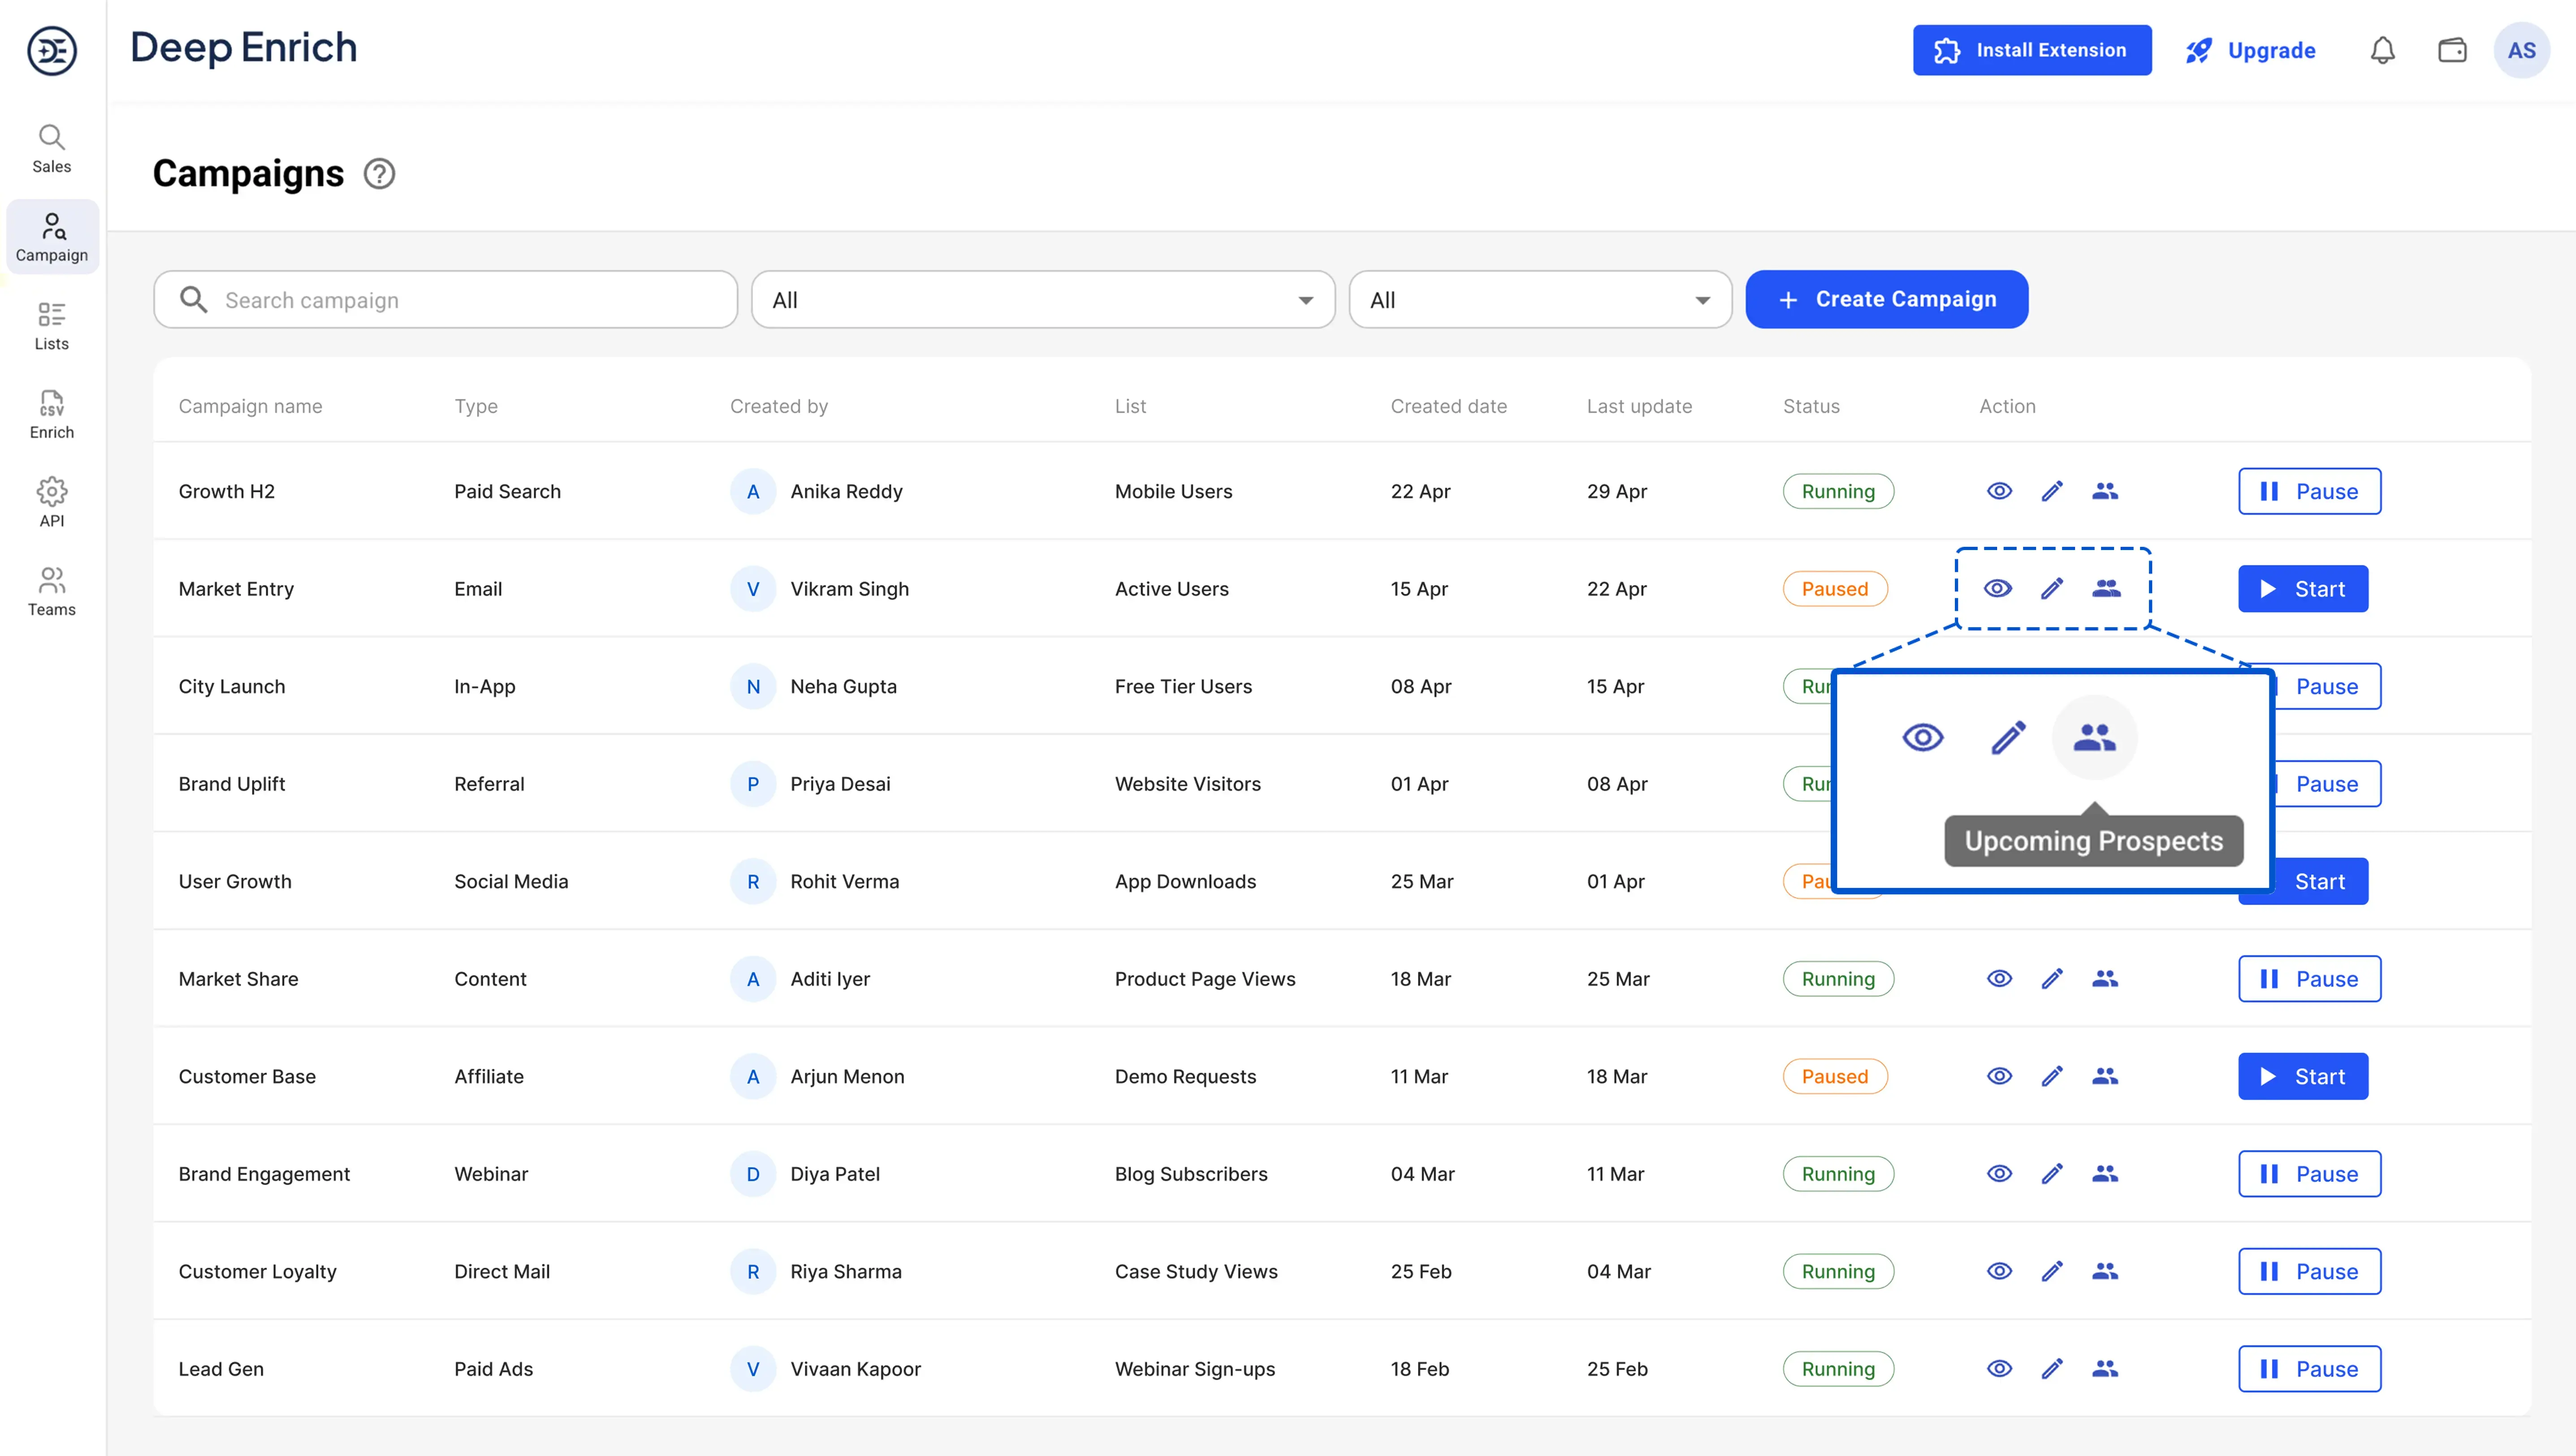Click the Rohit Verma avatar
2576x1456 pixels.
point(753,881)
